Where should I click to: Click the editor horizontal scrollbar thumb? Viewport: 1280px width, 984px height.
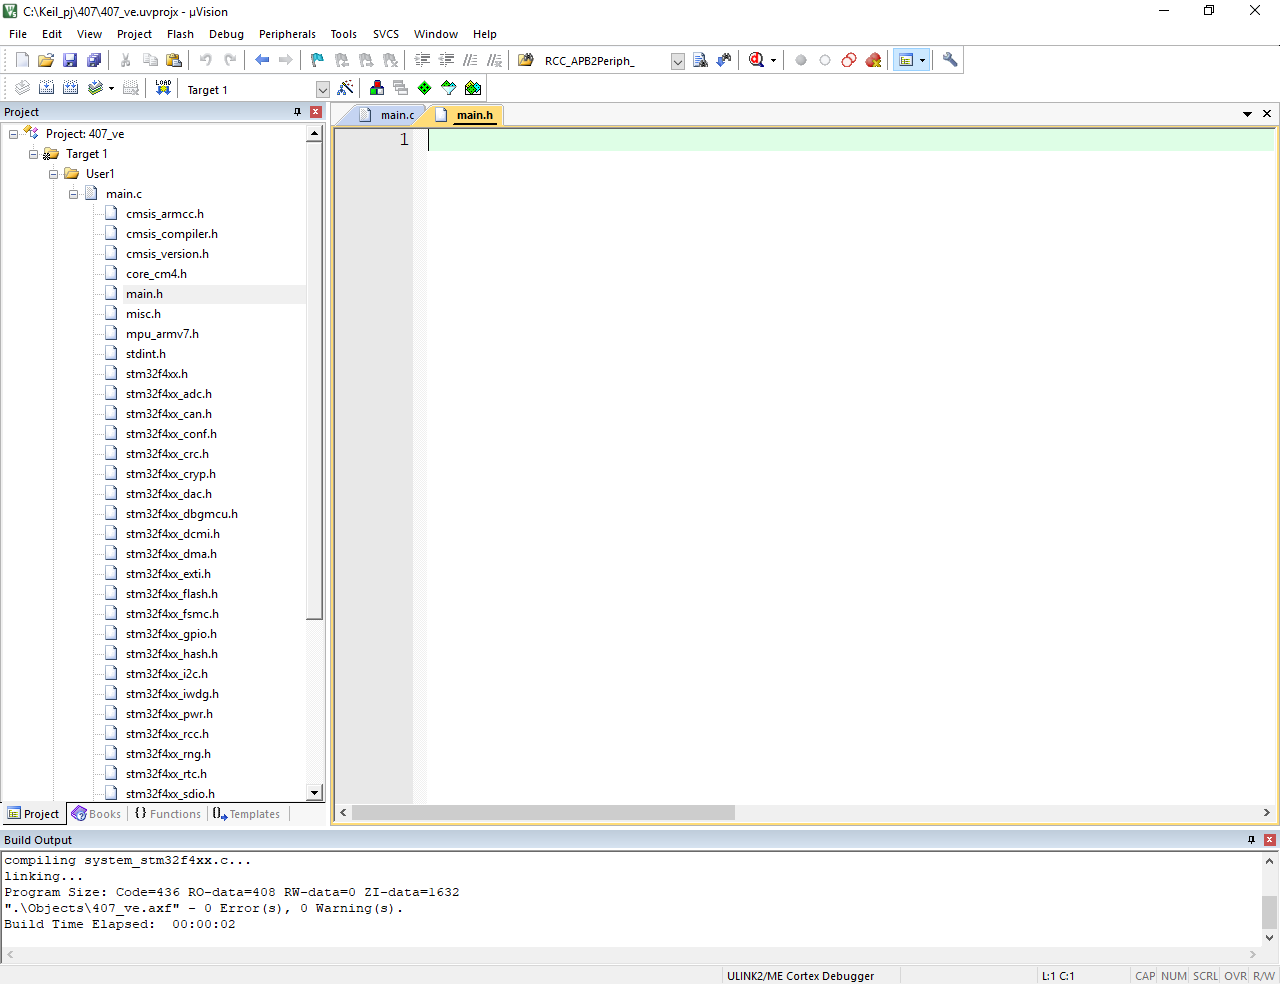pyautogui.click(x=543, y=813)
